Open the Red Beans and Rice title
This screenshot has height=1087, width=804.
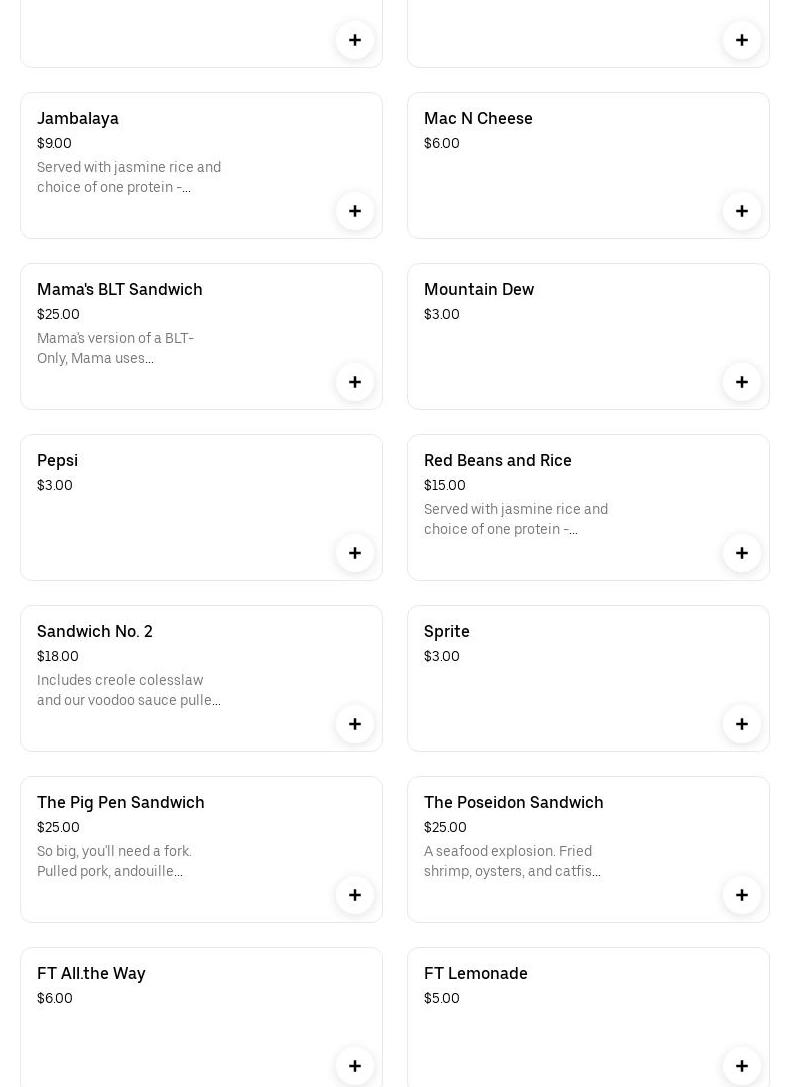pos(497,460)
